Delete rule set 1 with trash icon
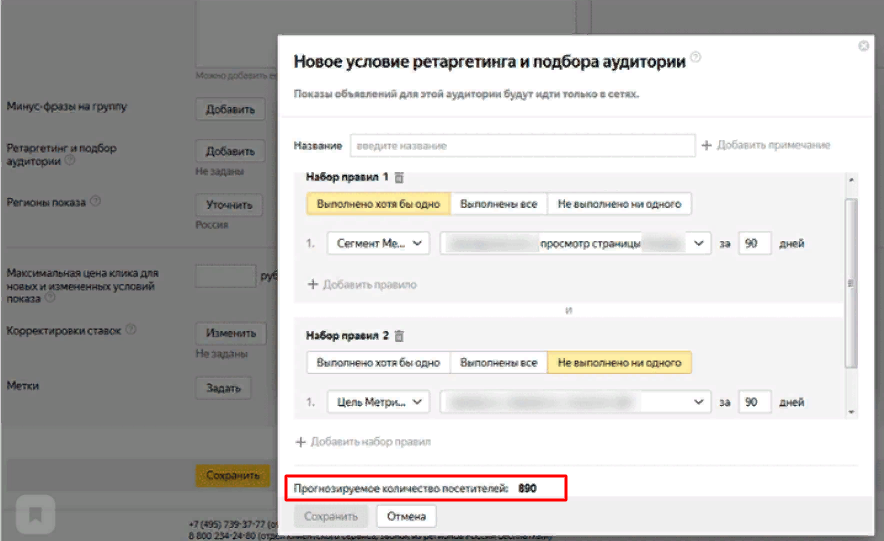This screenshot has width=884, height=541. point(399,178)
